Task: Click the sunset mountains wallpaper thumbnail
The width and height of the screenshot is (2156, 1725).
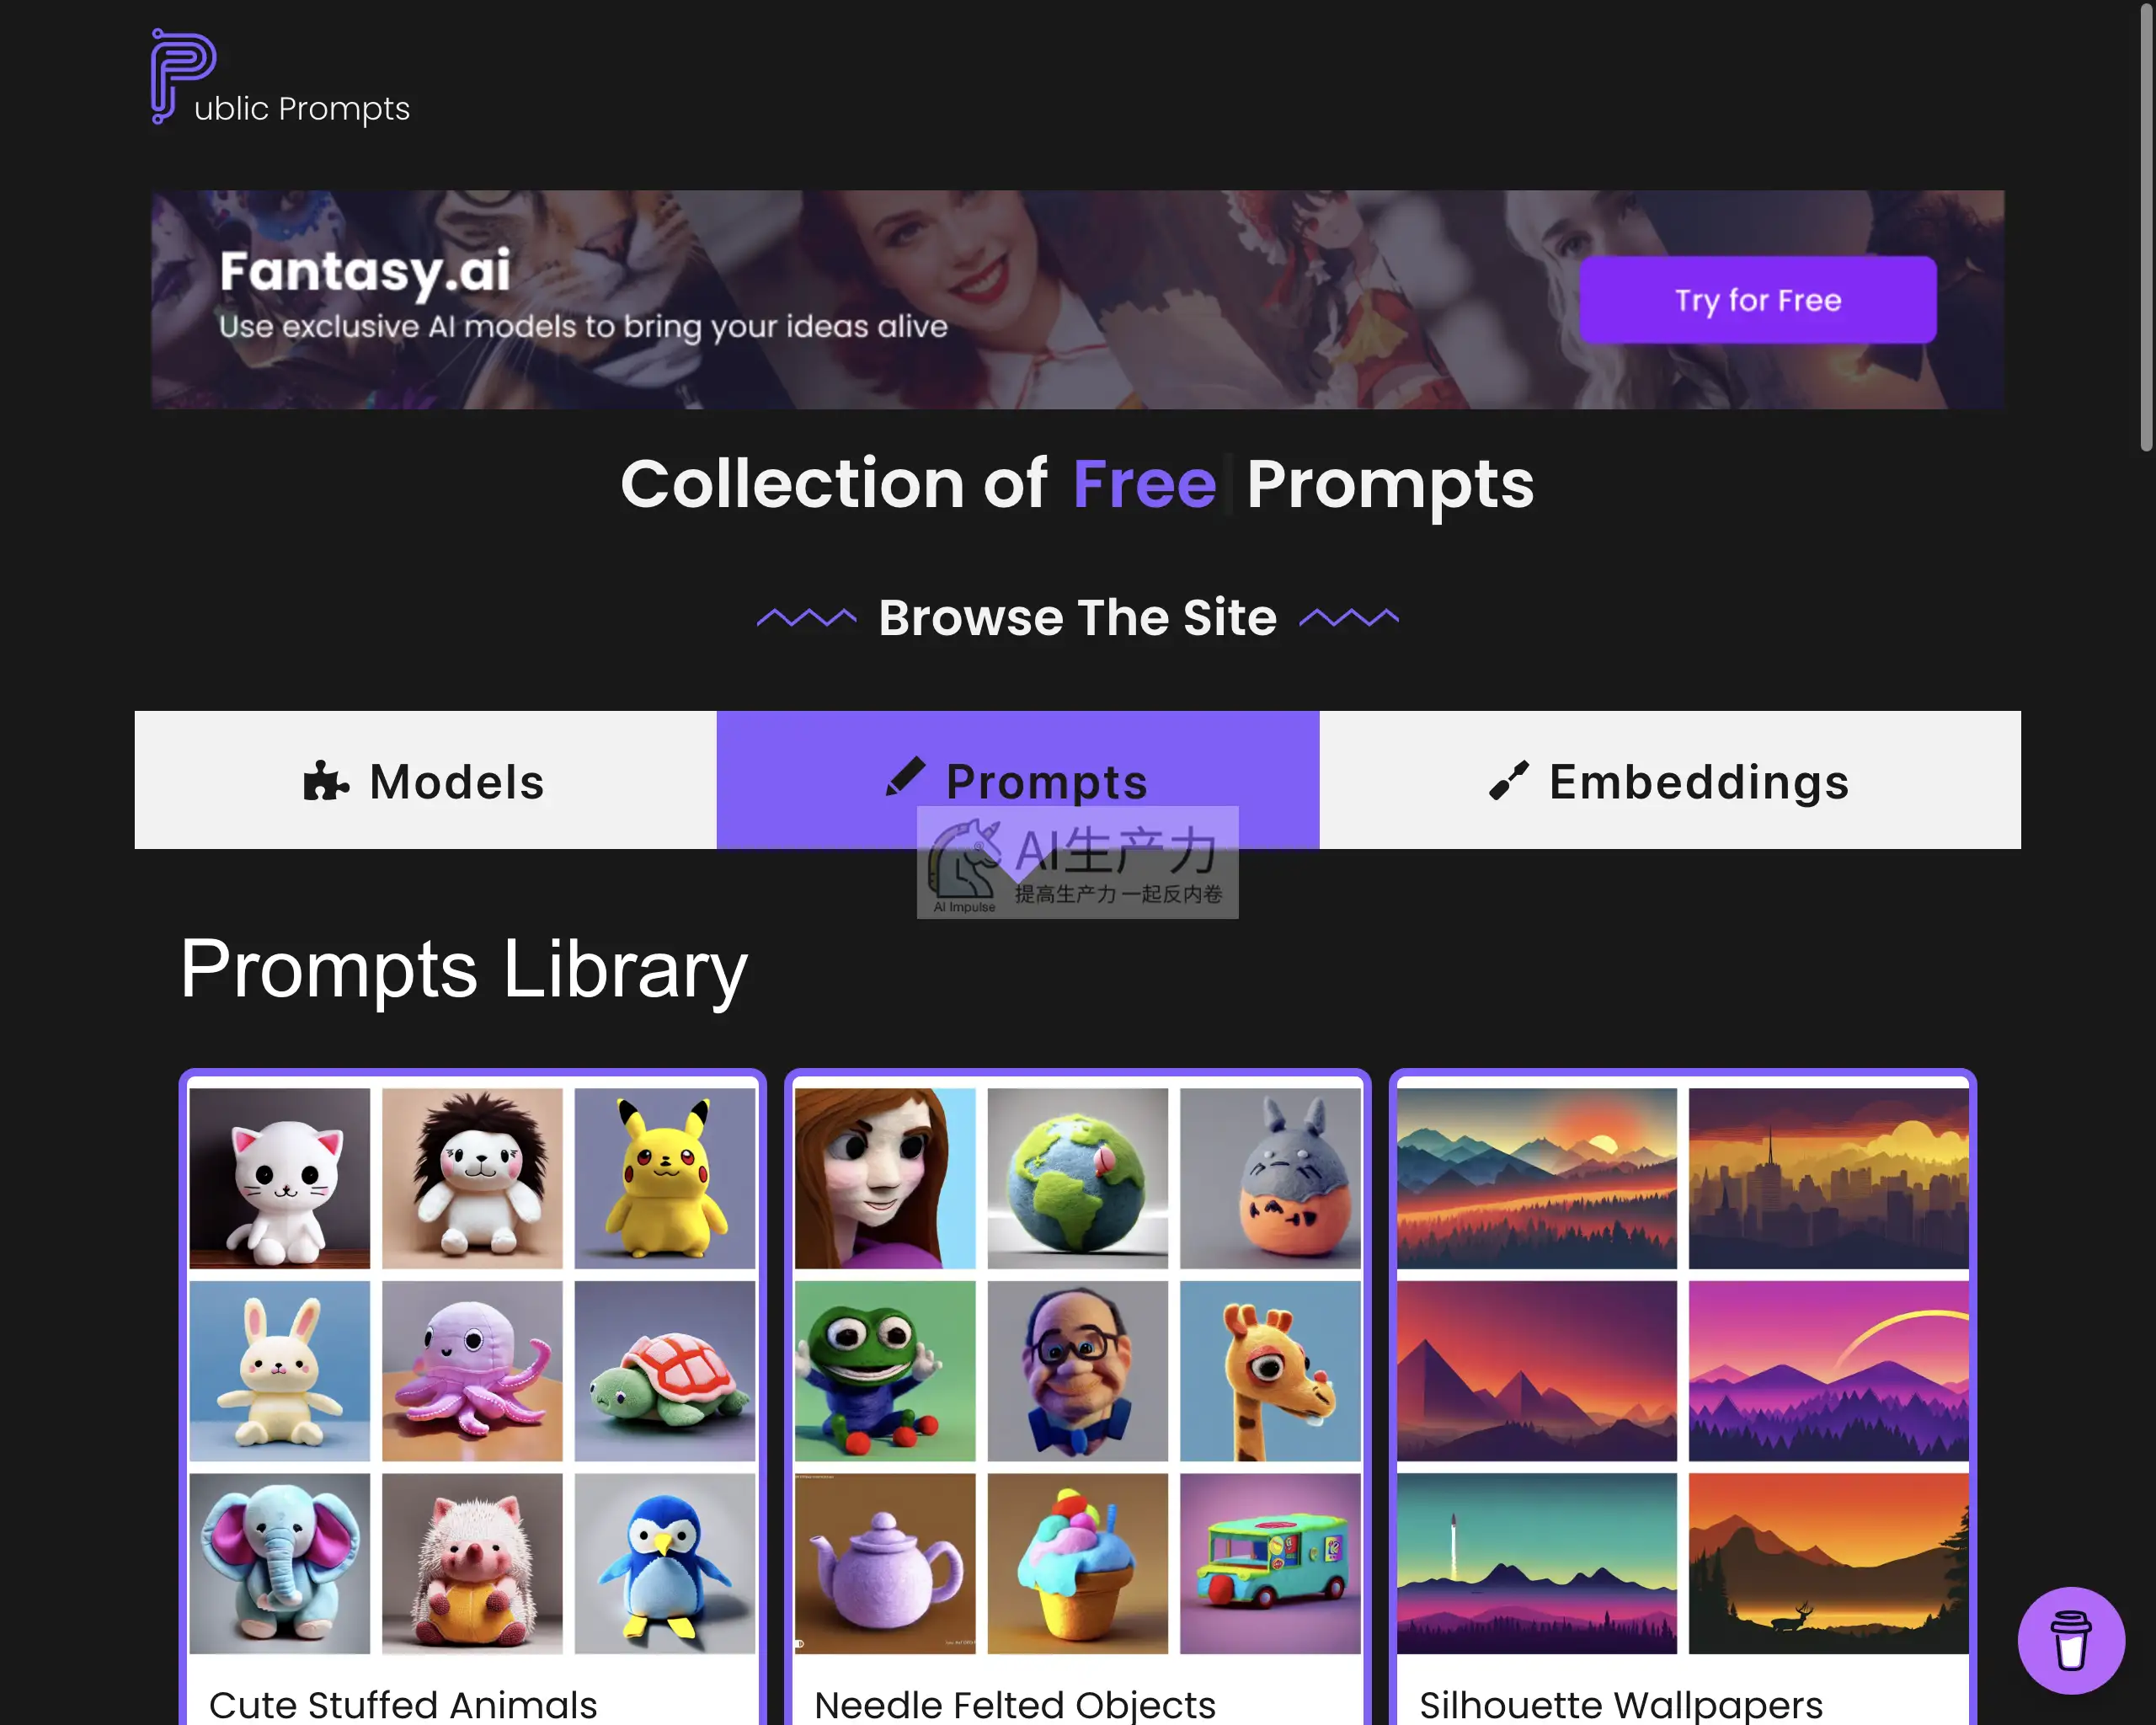Action: (1537, 1178)
